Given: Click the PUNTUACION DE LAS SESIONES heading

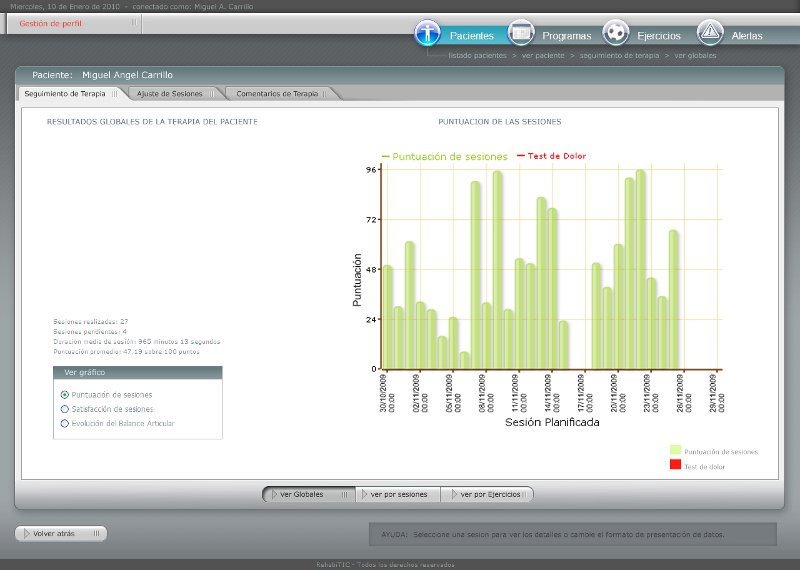Looking at the screenshot, I should tap(499, 122).
